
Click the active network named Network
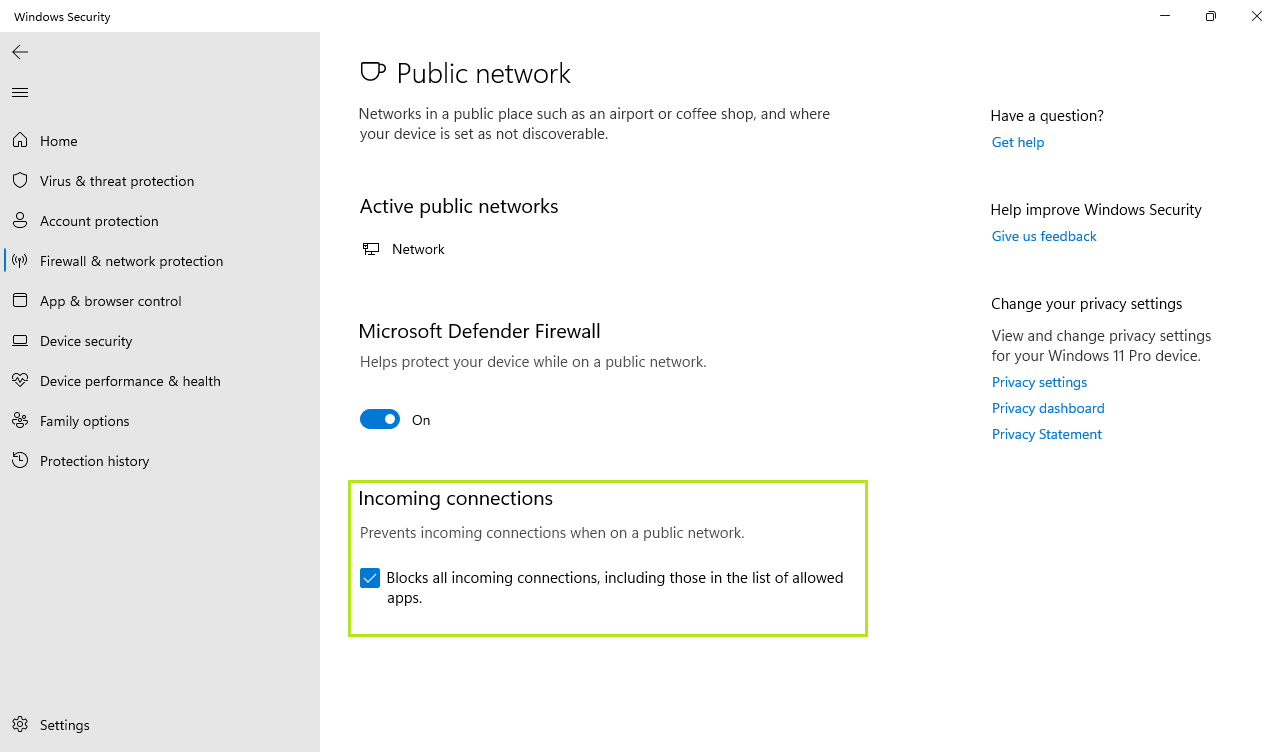tap(418, 249)
